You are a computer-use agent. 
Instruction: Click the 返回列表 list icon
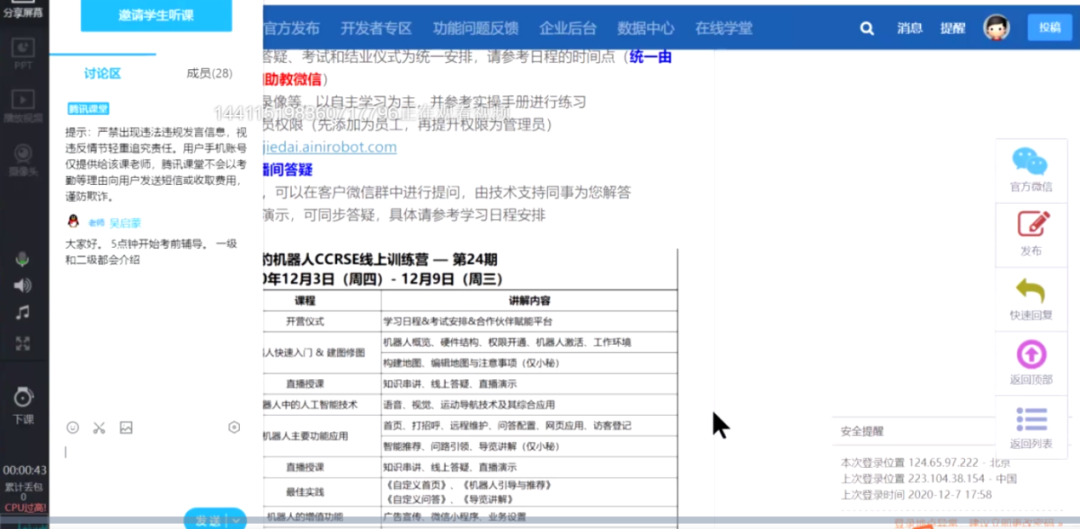1031,427
